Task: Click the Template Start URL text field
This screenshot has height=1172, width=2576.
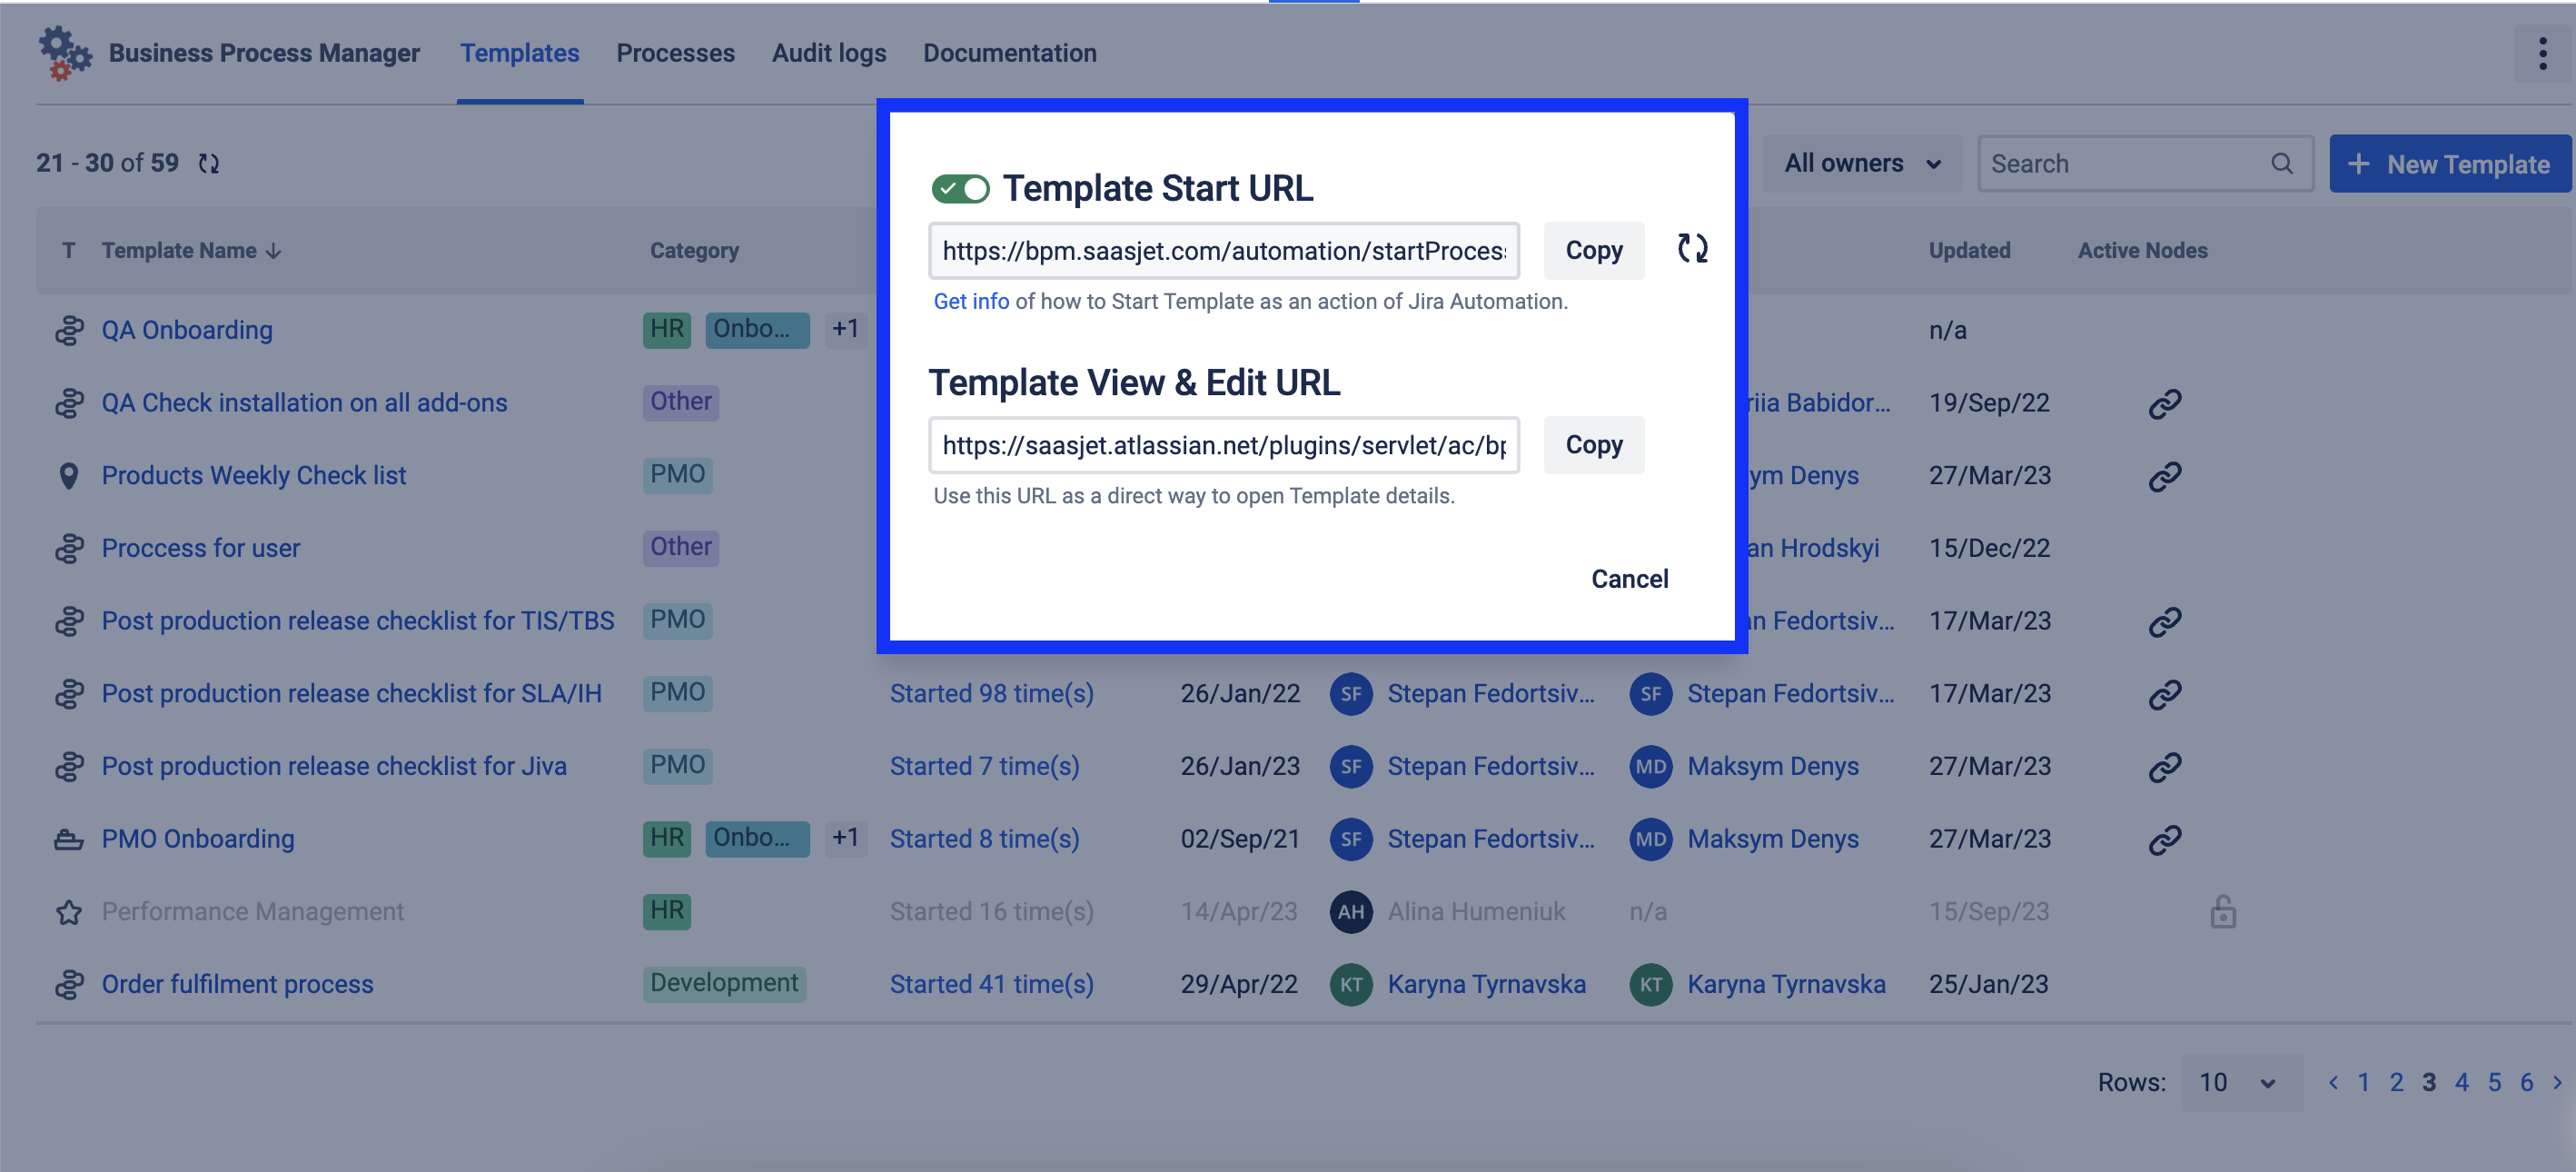Action: click(x=1223, y=251)
